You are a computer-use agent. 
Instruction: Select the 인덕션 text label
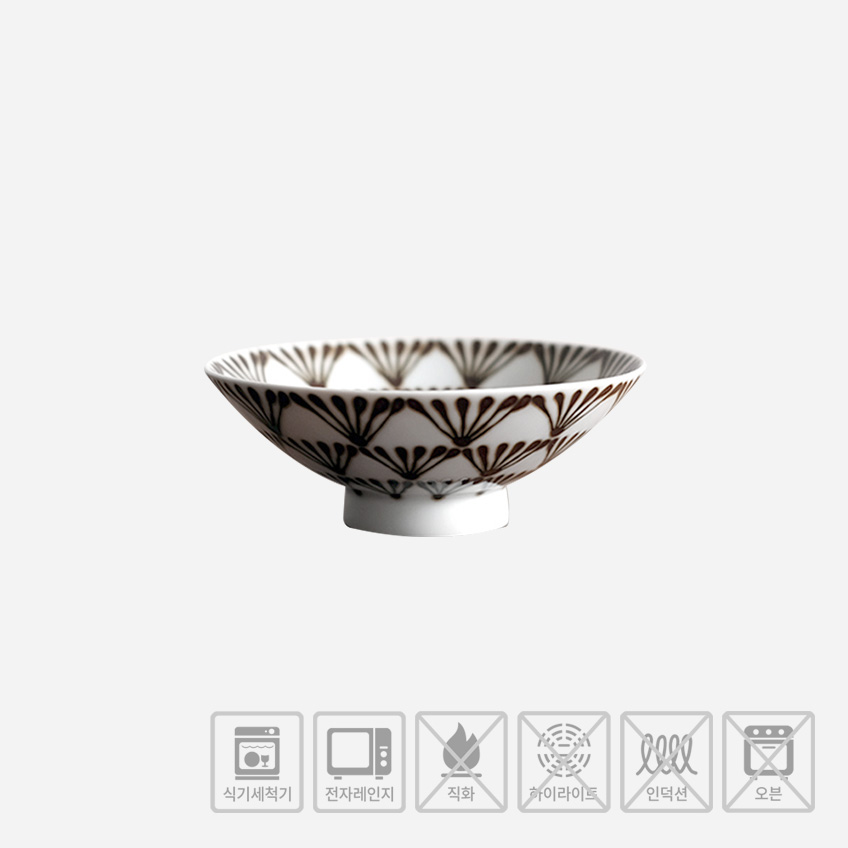666,794
